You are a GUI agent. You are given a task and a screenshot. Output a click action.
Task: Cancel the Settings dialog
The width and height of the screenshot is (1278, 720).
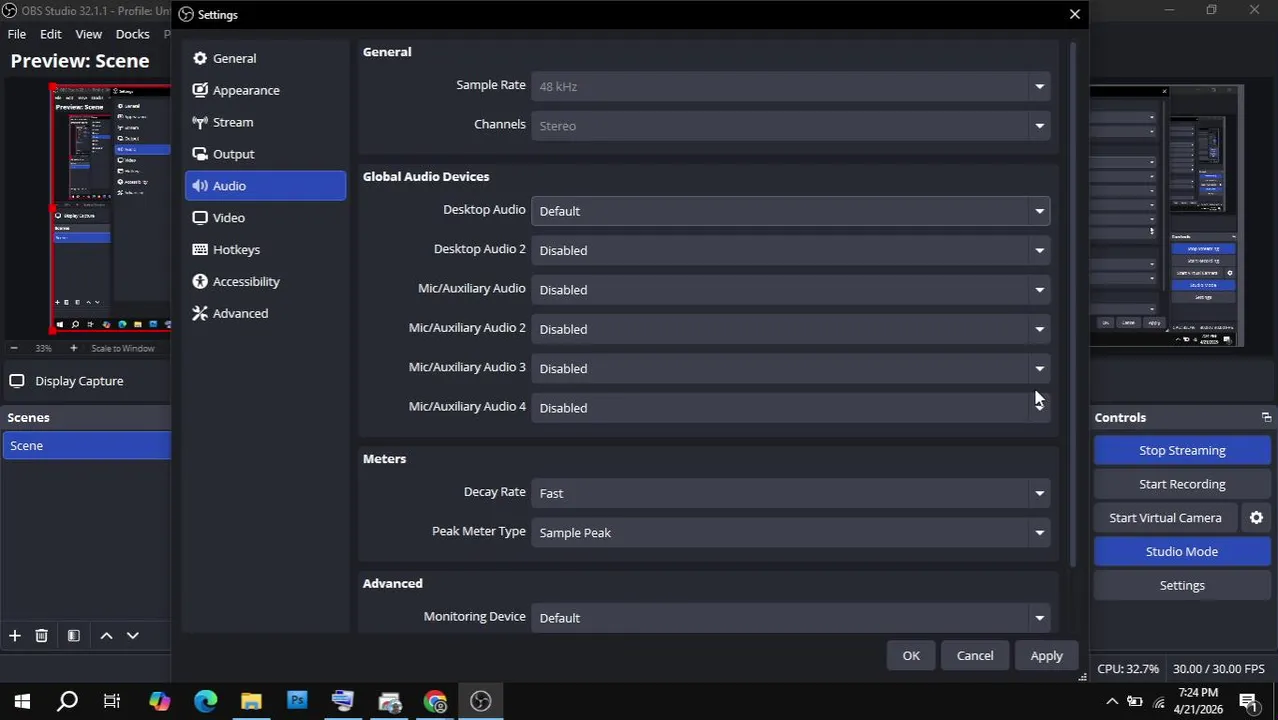point(975,656)
